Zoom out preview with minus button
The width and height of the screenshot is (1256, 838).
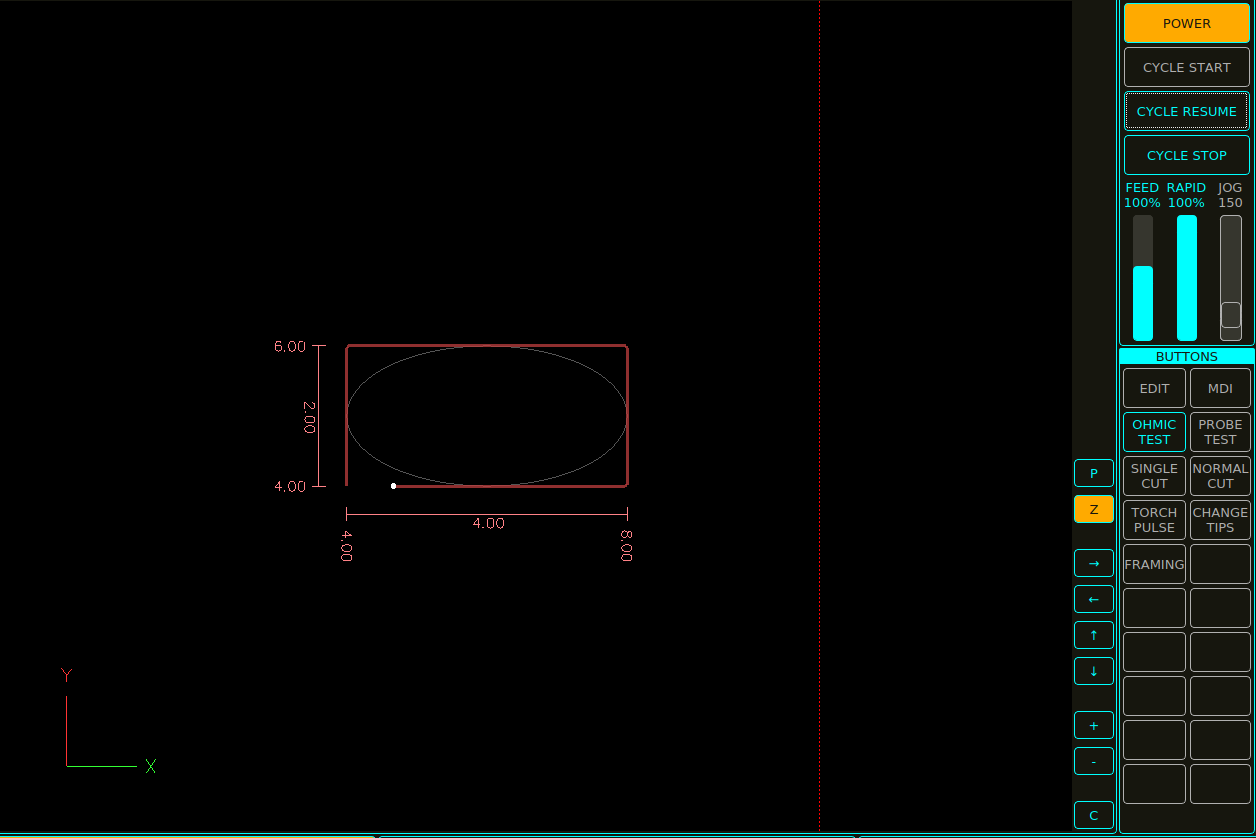(x=1094, y=761)
